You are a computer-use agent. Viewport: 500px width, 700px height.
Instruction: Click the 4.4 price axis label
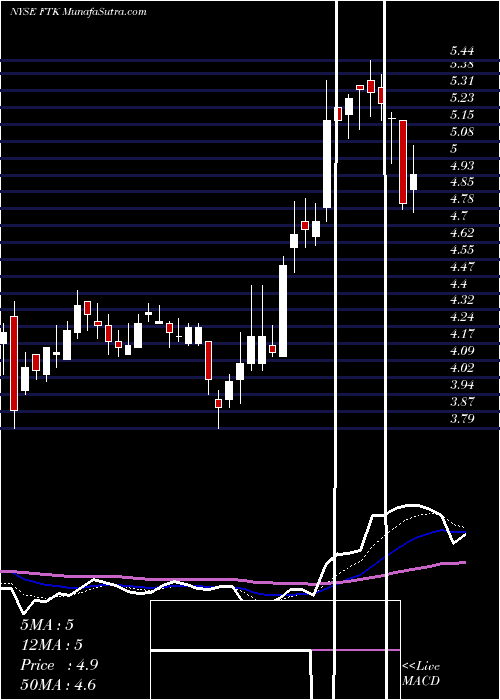click(x=458, y=283)
